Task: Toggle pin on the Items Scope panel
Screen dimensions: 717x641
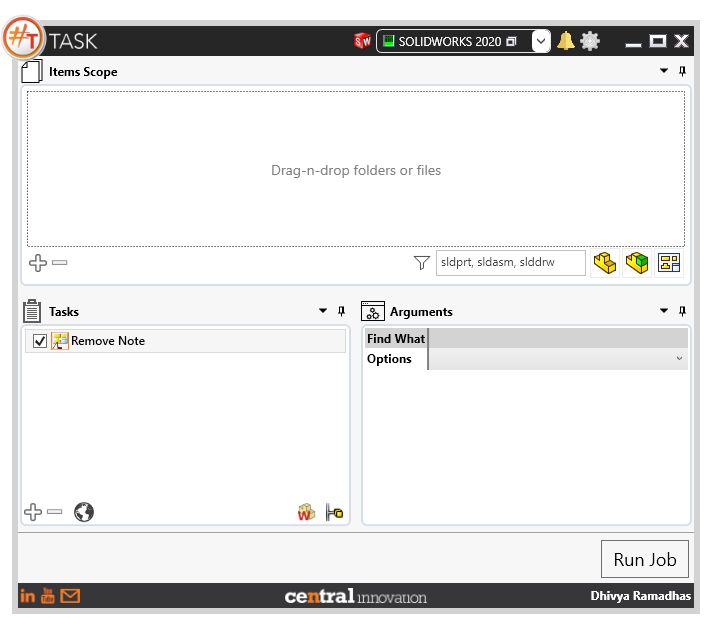Action: 682,71
